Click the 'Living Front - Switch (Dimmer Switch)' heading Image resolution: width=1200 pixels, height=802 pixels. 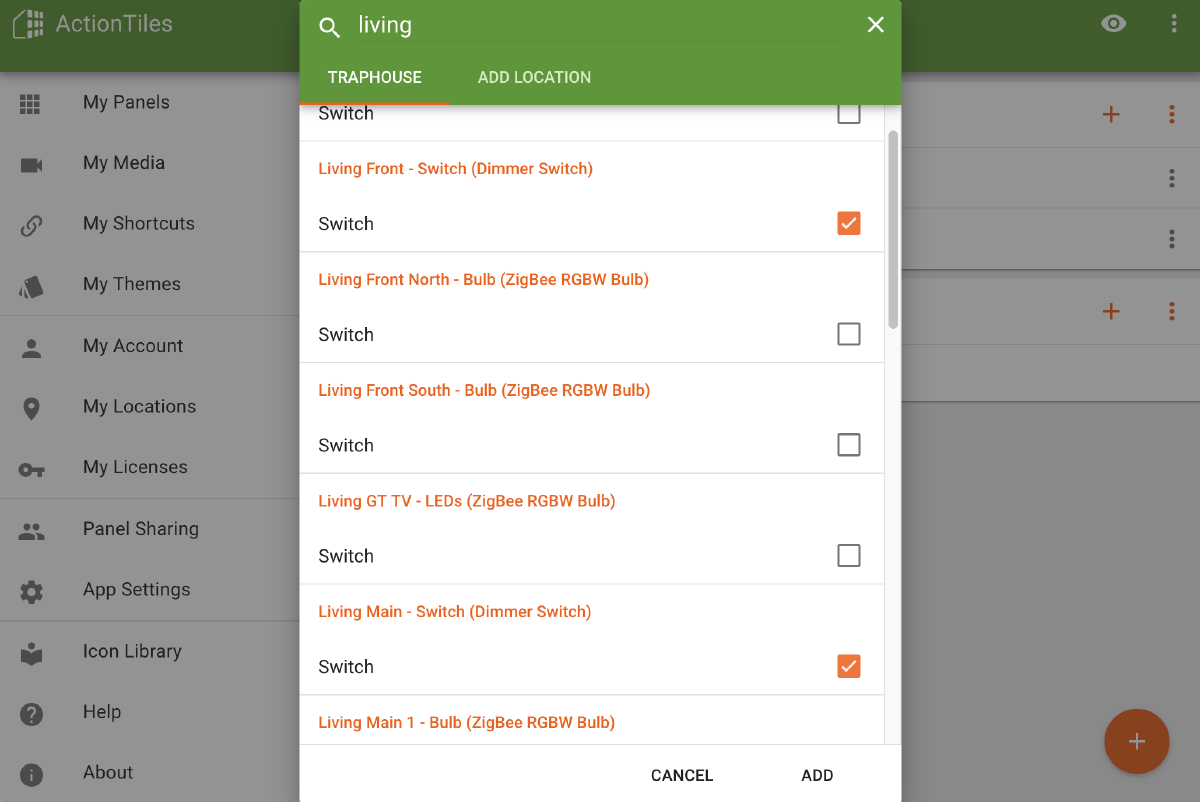coord(455,169)
